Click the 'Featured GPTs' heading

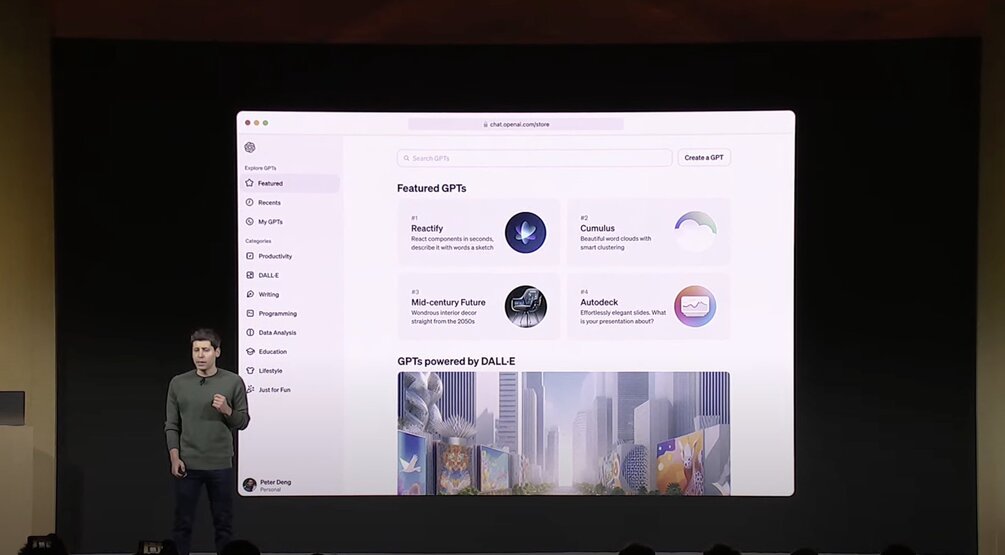tap(431, 188)
